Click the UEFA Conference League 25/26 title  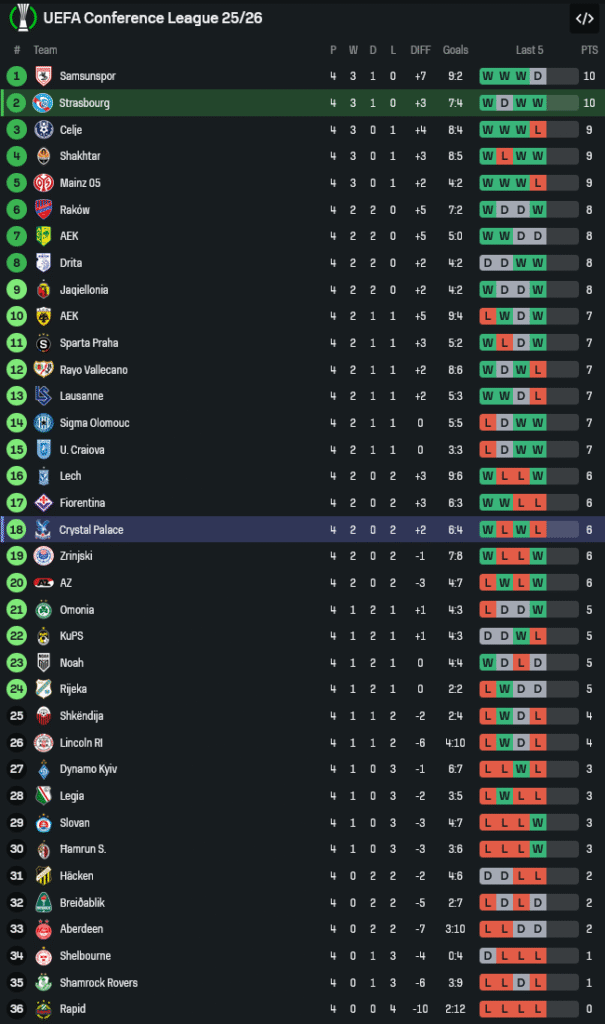(153, 18)
